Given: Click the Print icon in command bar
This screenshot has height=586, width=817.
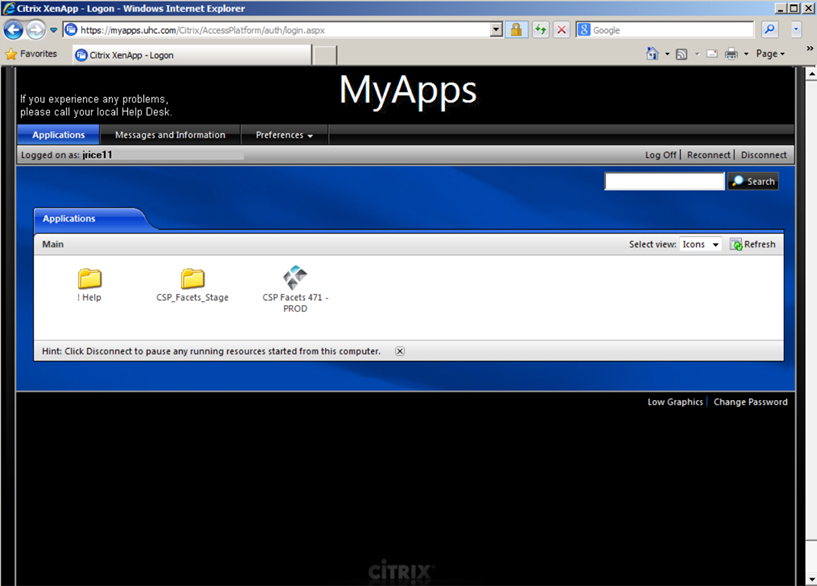Looking at the screenshot, I should click(731, 54).
